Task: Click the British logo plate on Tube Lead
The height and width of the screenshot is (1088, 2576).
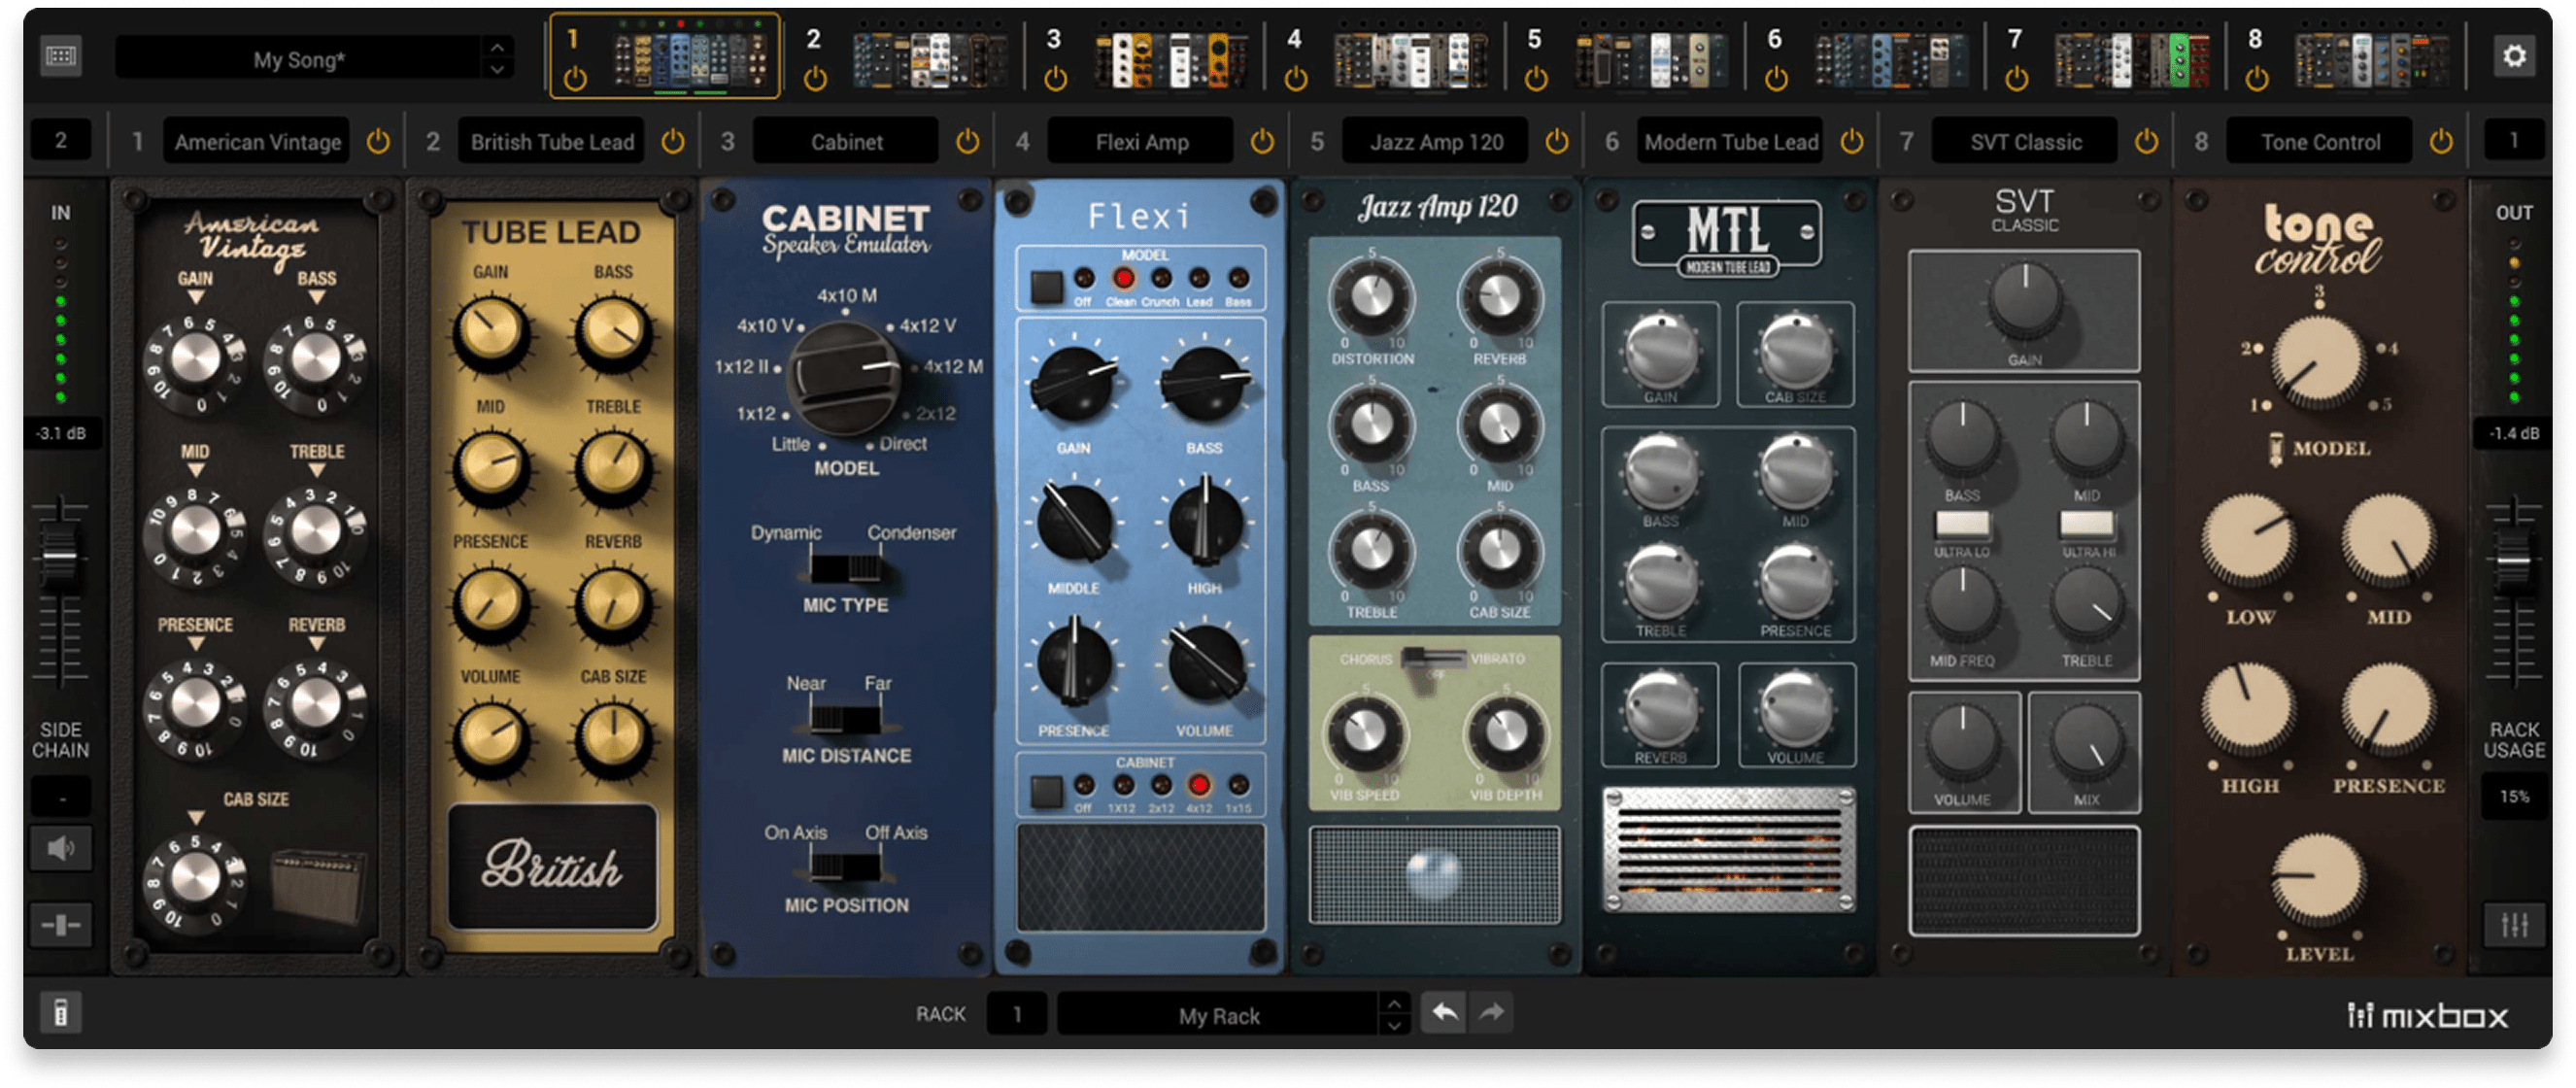Action: [552, 866]
